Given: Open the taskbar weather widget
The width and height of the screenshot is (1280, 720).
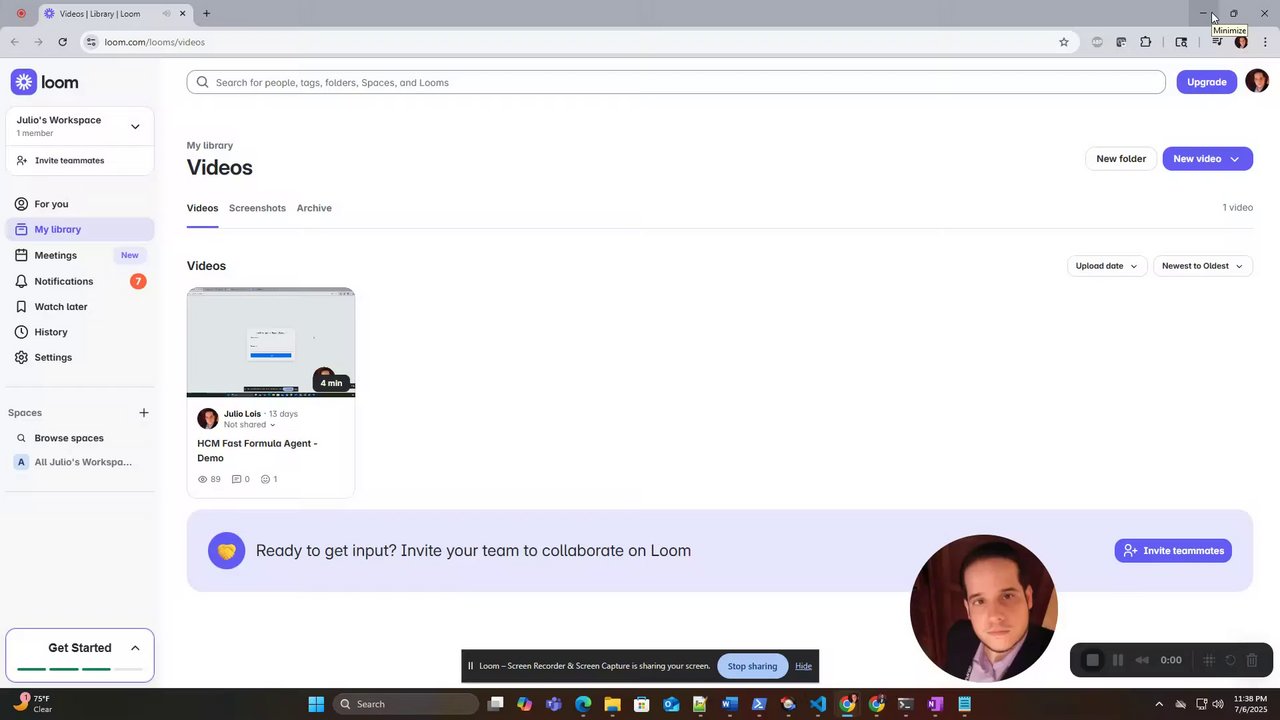Looking at the screenshot, I should tap(33, 704).
